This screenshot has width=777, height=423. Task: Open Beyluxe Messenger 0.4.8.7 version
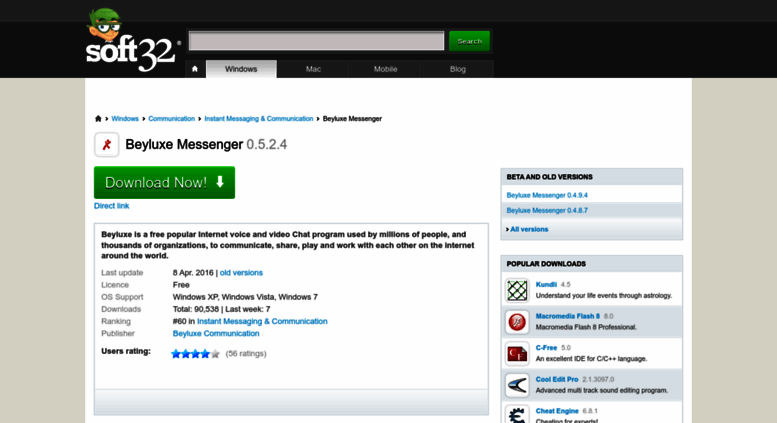(547, 211)
